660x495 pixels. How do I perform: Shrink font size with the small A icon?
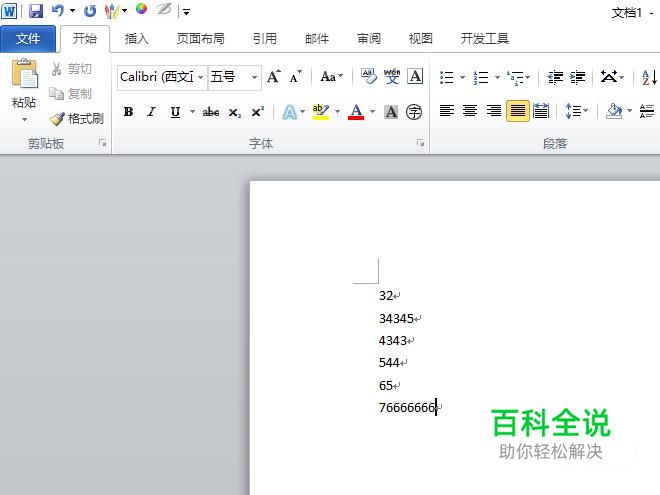295,77
